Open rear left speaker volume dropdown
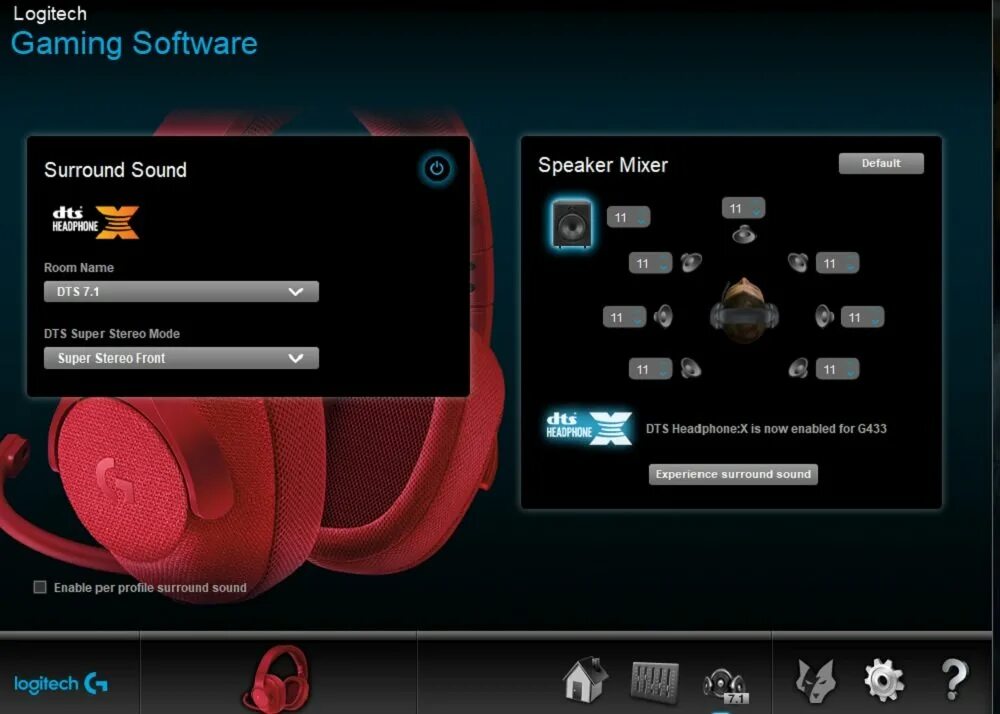The height and width of the screenshot is (714, 1000). (x=650, y=369)
